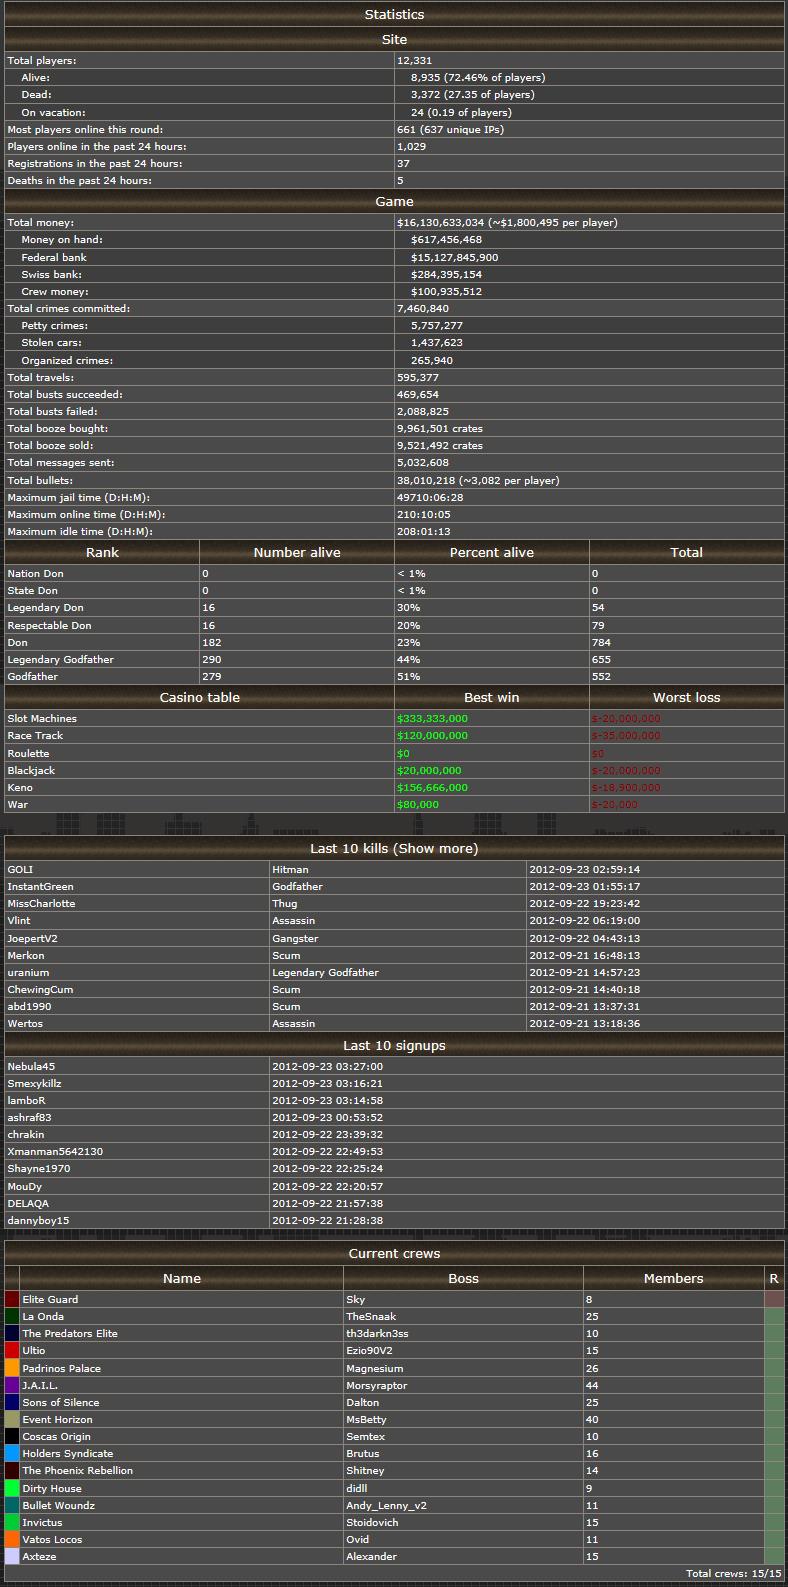Click the red R status cell for Elite Guard
The height and width of the screenshot is (1587, 788).
(774, 1300)
